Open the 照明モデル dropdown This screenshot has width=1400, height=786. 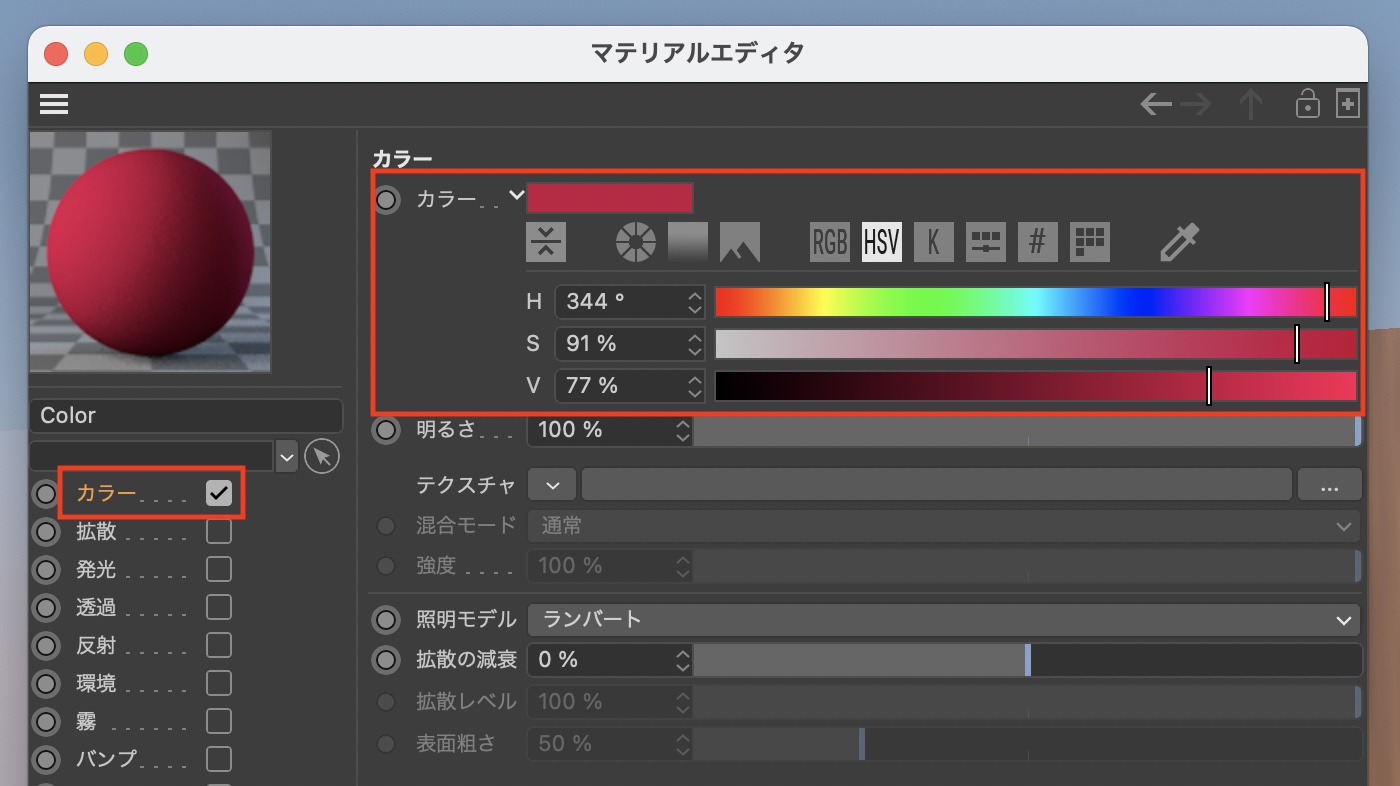(943, 620)
